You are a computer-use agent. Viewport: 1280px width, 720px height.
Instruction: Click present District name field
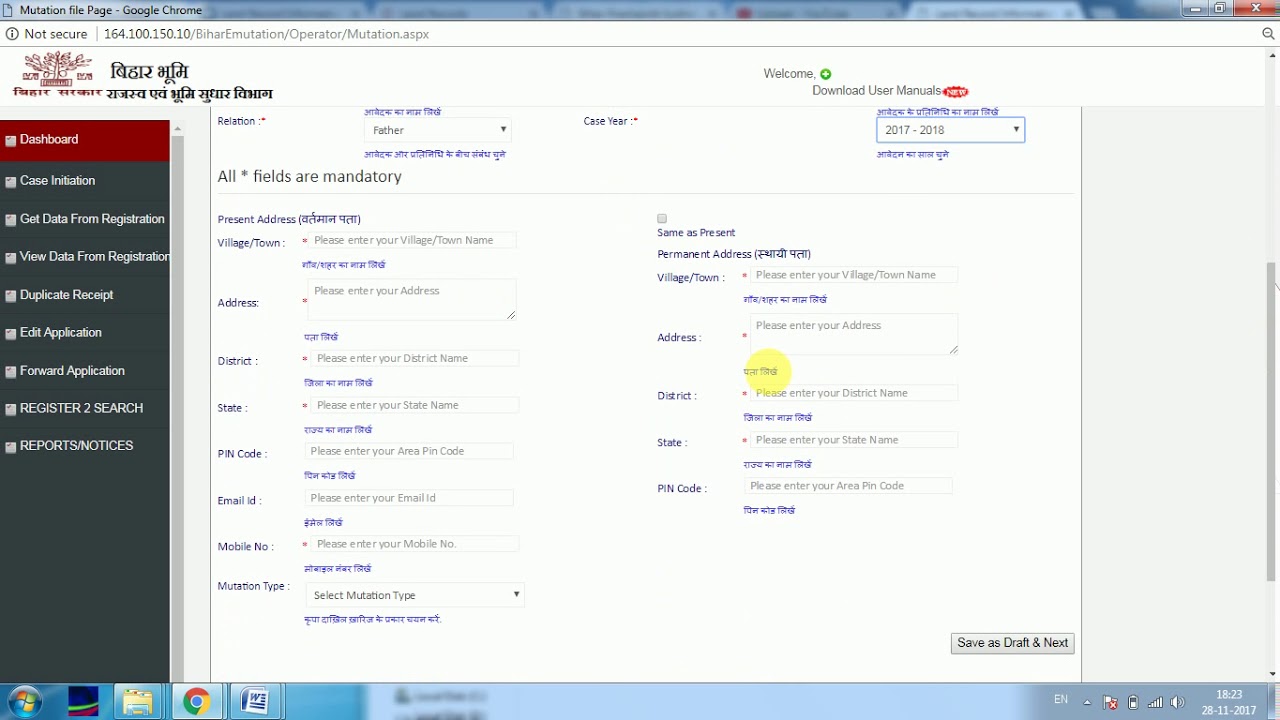point(415,358)
